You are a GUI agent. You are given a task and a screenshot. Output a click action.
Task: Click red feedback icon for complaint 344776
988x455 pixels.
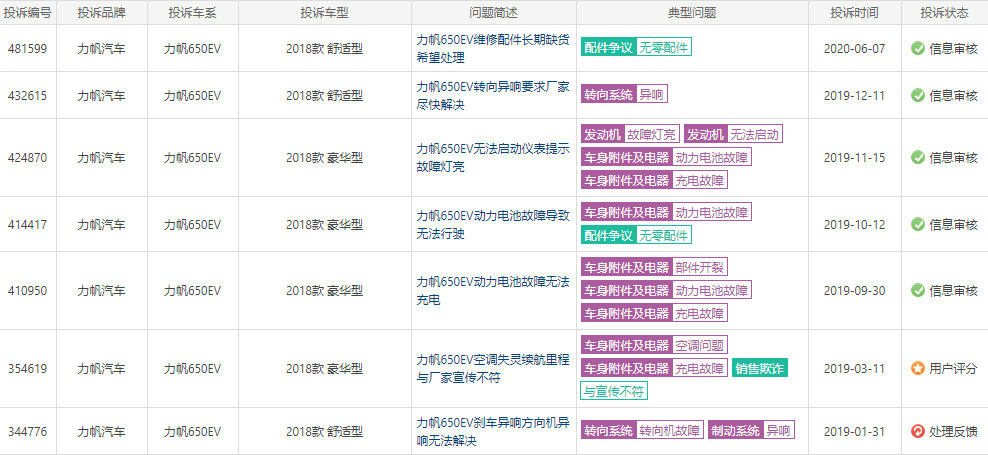click(917, 431)
